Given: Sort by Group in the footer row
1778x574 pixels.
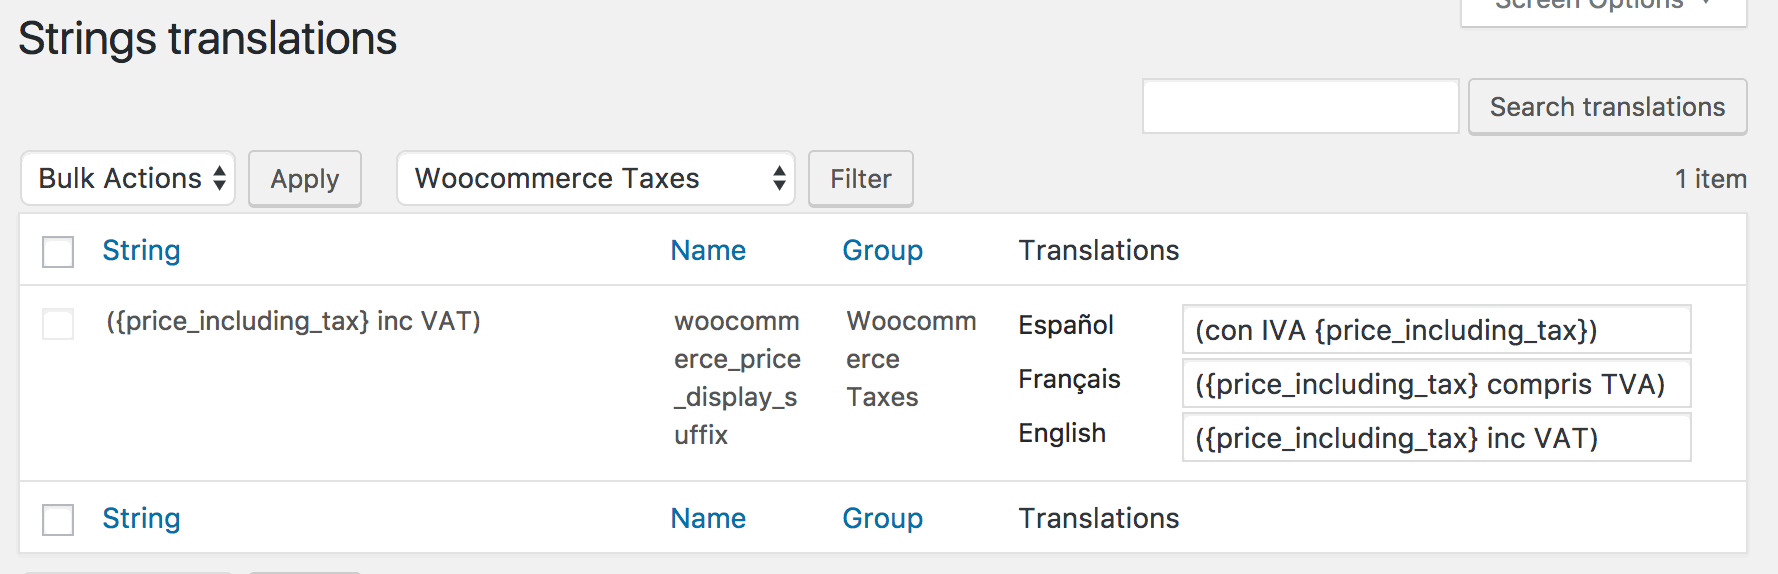Looking at the screenshot, I should pyautogui.click(x=882, y=518).
